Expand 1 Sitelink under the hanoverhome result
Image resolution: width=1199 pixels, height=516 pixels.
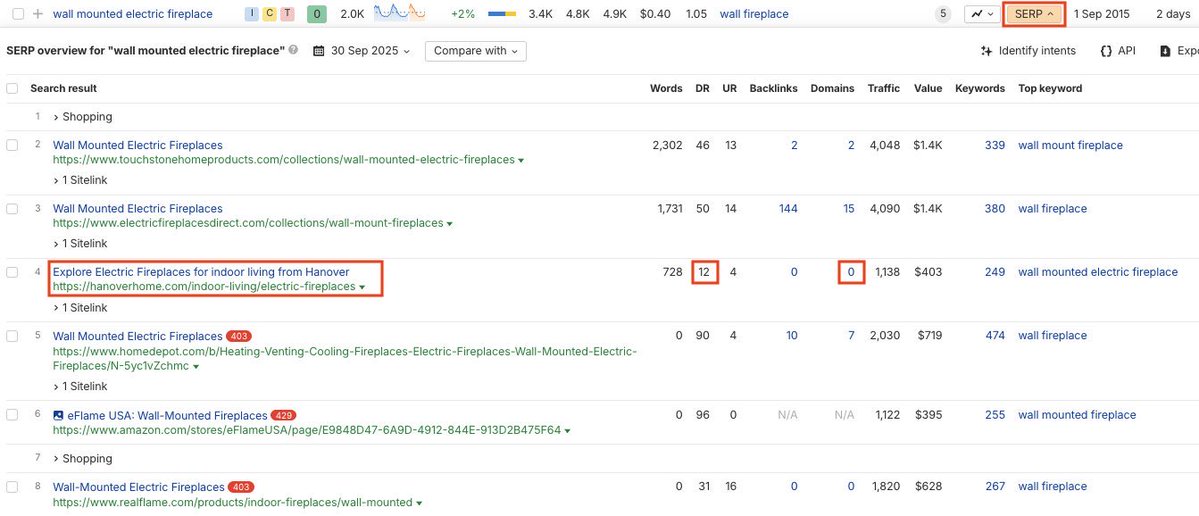(x=80, y=308)
